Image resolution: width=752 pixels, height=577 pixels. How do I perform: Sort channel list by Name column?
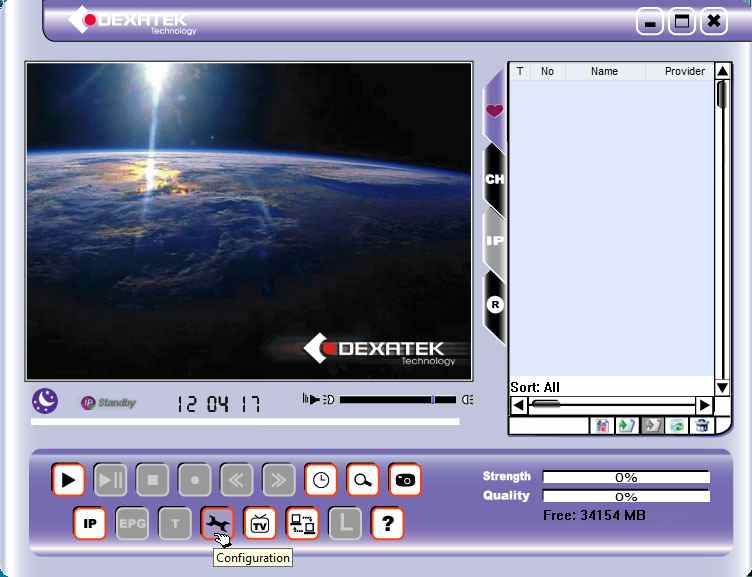[605, 71]
